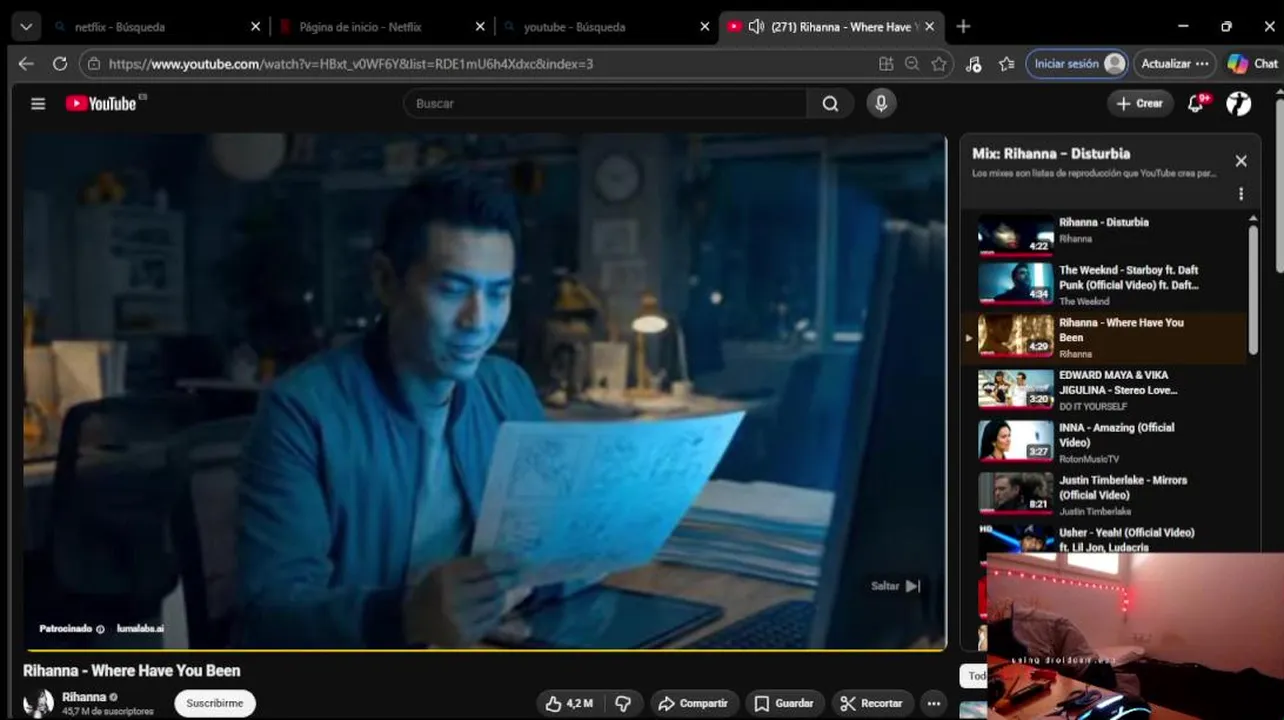
Task: Switch to the Página de inicio - Netflix tab
Action: click(x=380, y=27)
